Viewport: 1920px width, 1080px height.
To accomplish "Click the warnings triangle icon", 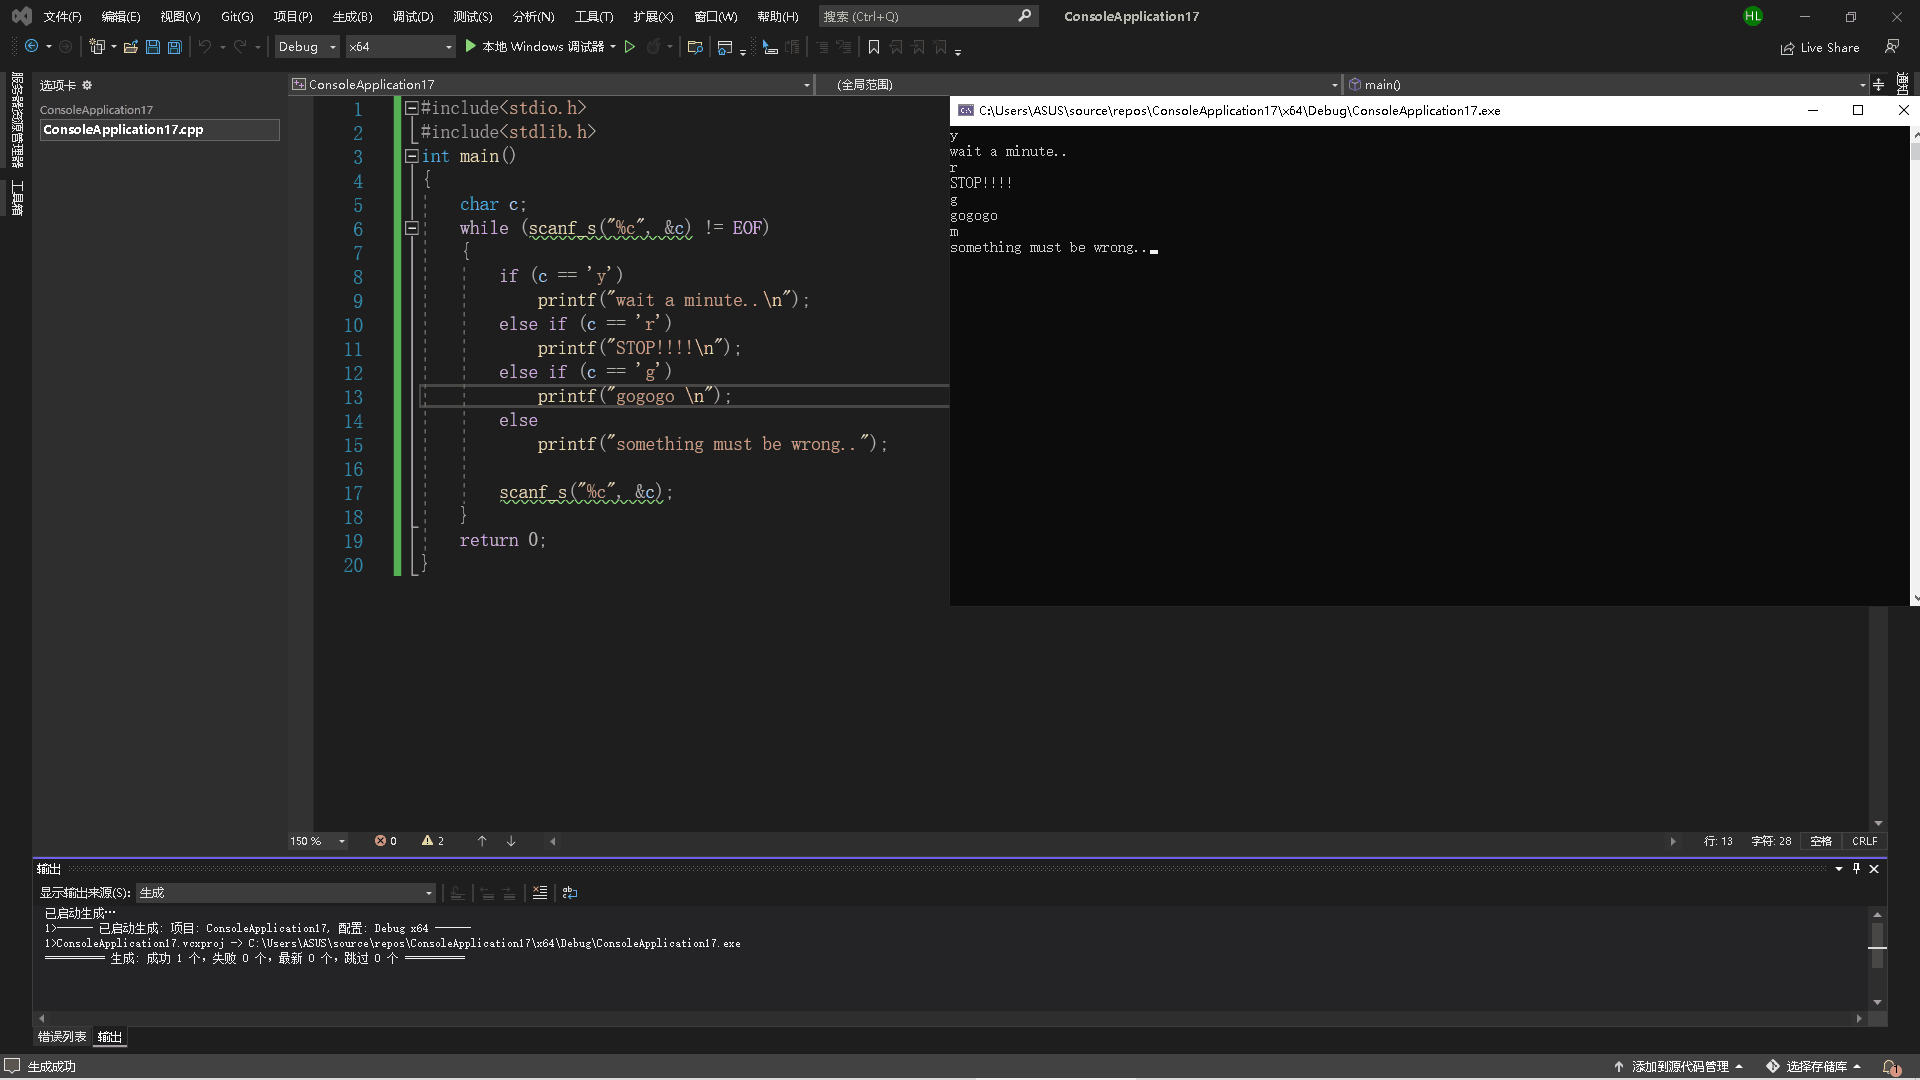I will (428, 841).
